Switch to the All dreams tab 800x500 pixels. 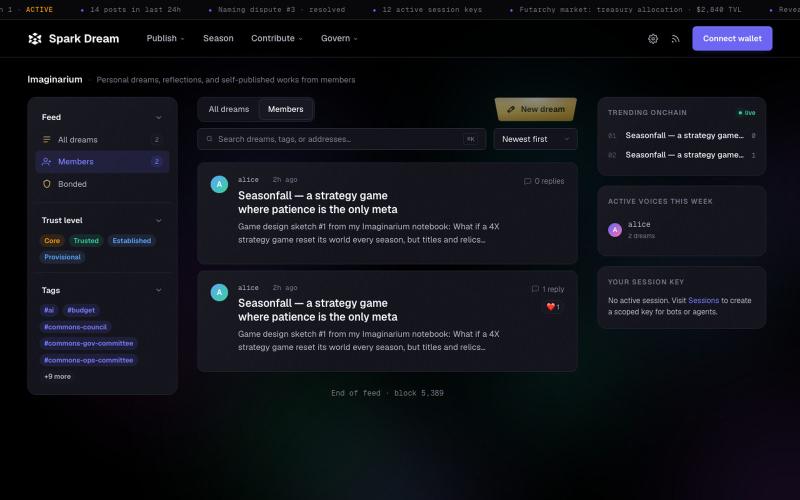pyautogui.click(x=229, y=109)
